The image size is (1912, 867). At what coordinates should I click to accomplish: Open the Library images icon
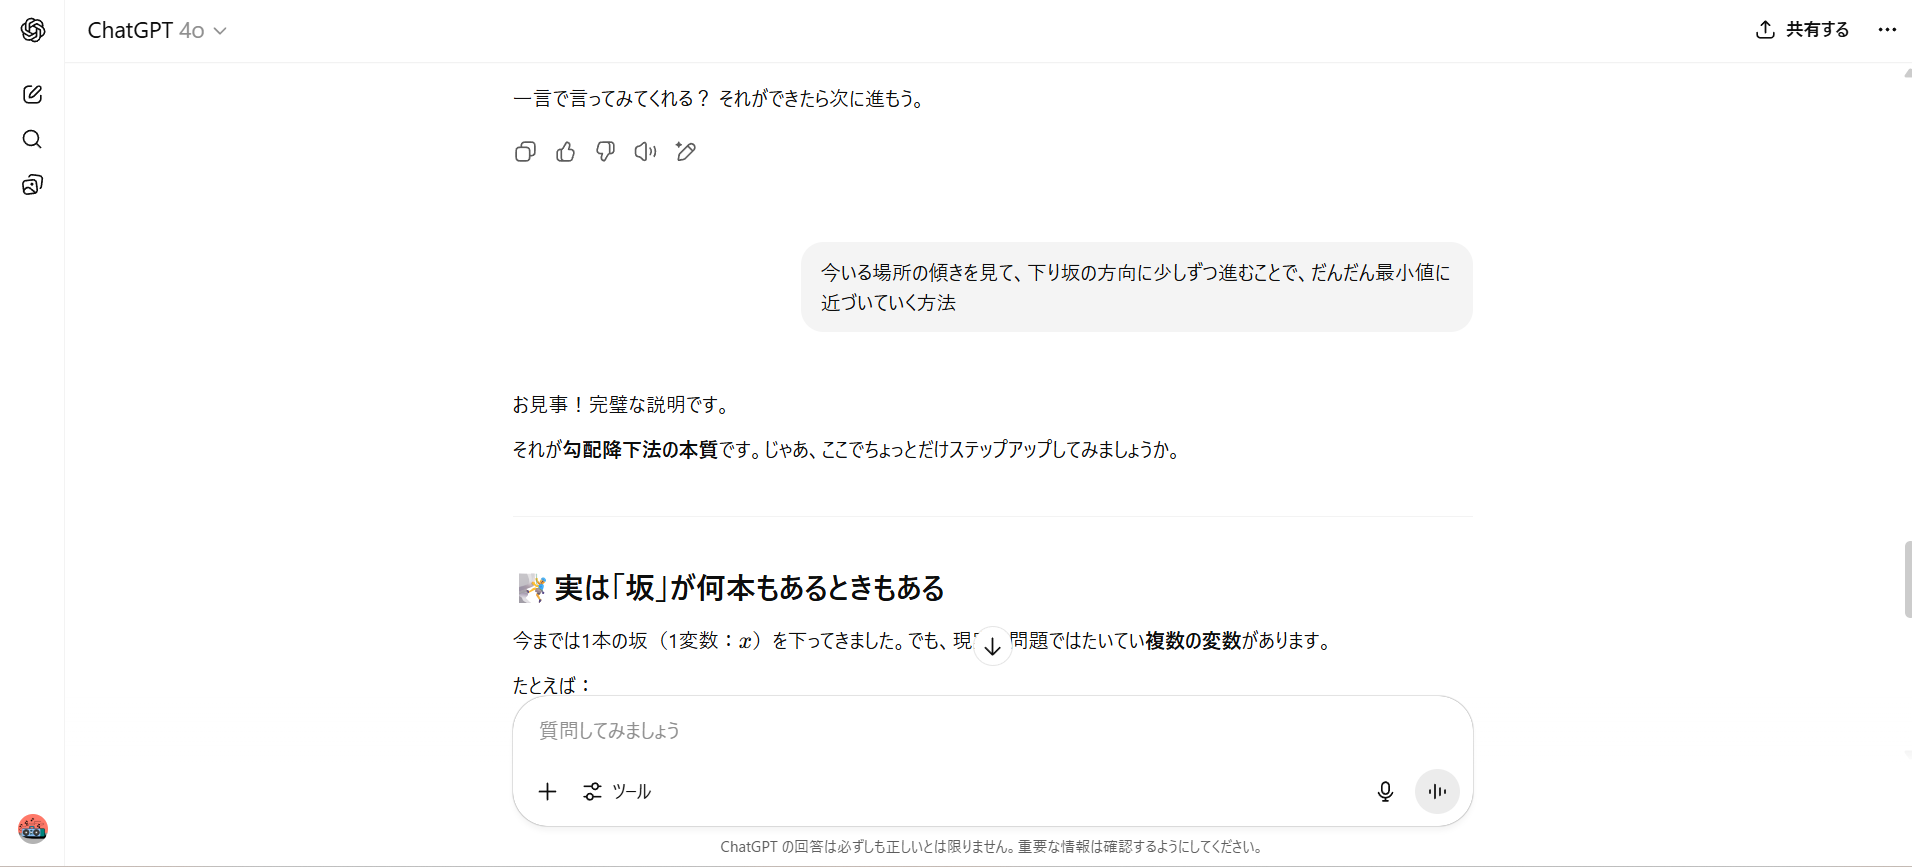click(x=32, y=185)
